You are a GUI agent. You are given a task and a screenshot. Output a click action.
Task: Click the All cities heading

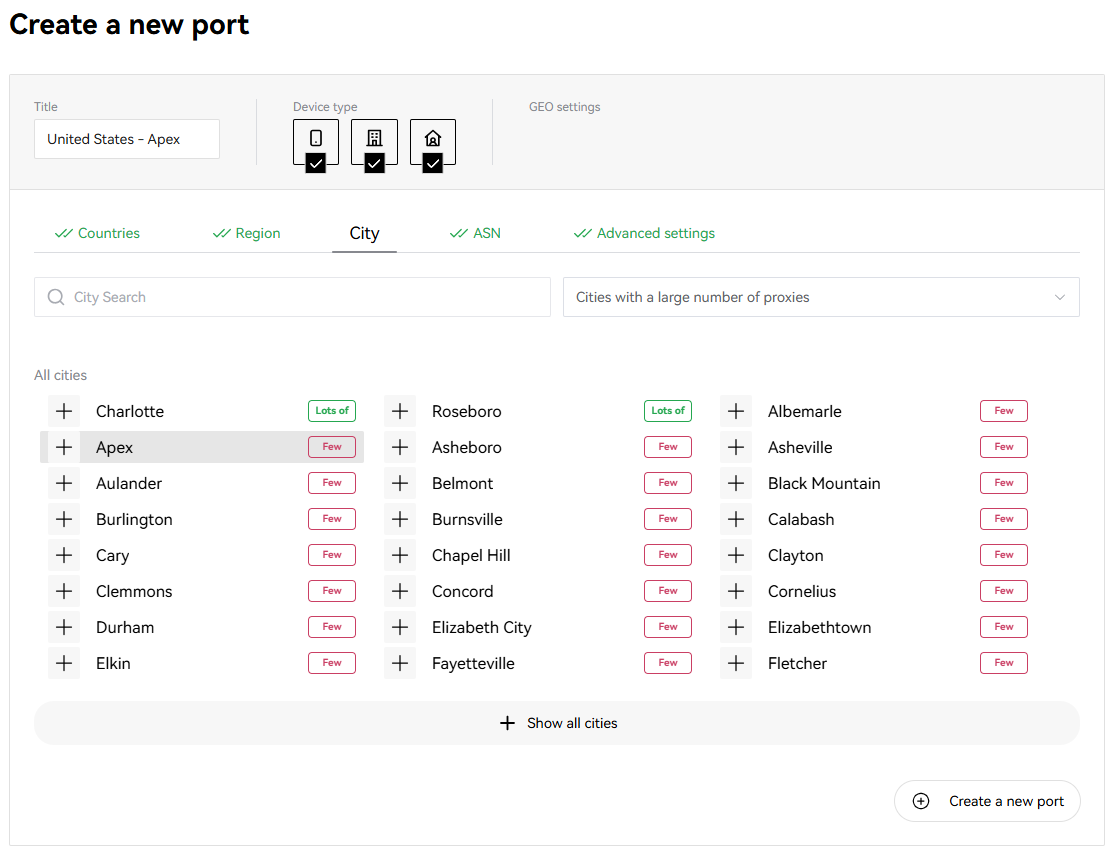click(x=60, y=375)
